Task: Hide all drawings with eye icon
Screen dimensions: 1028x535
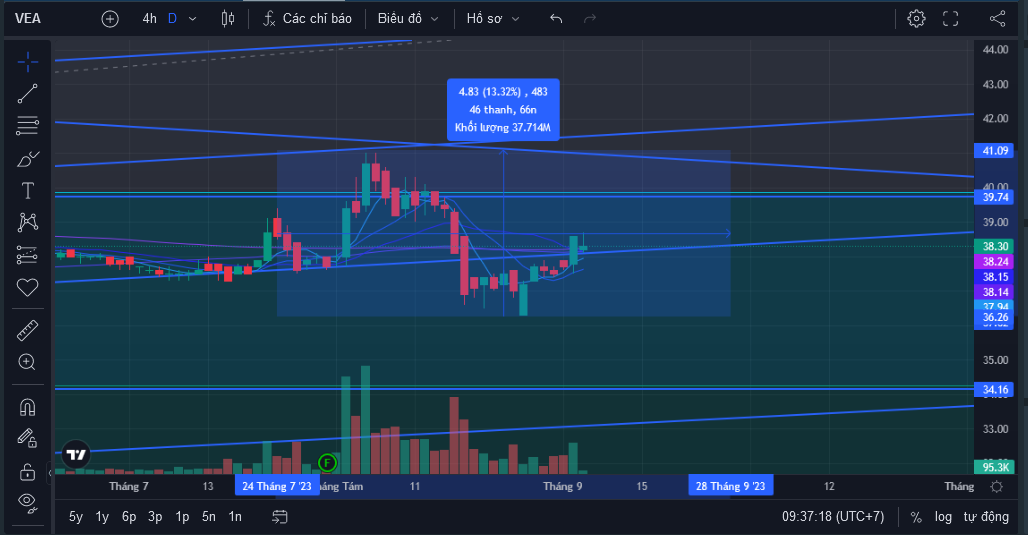Action: [28, 502]
